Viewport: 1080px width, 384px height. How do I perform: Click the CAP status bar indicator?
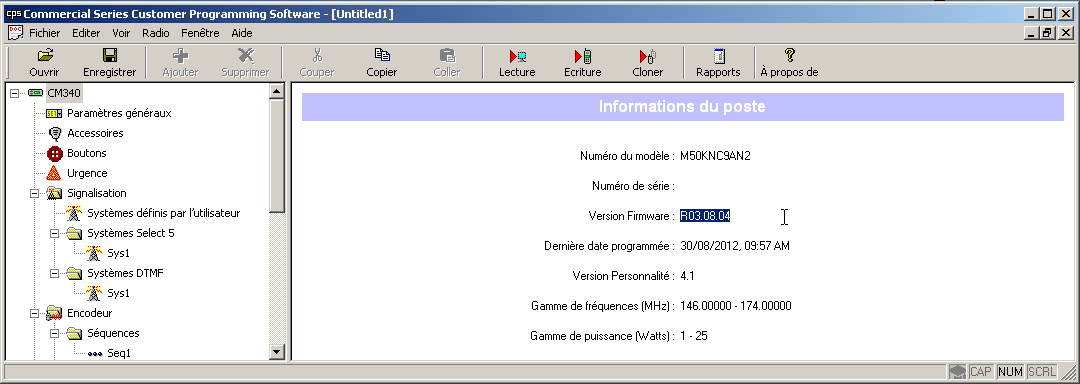click(981, 372)
